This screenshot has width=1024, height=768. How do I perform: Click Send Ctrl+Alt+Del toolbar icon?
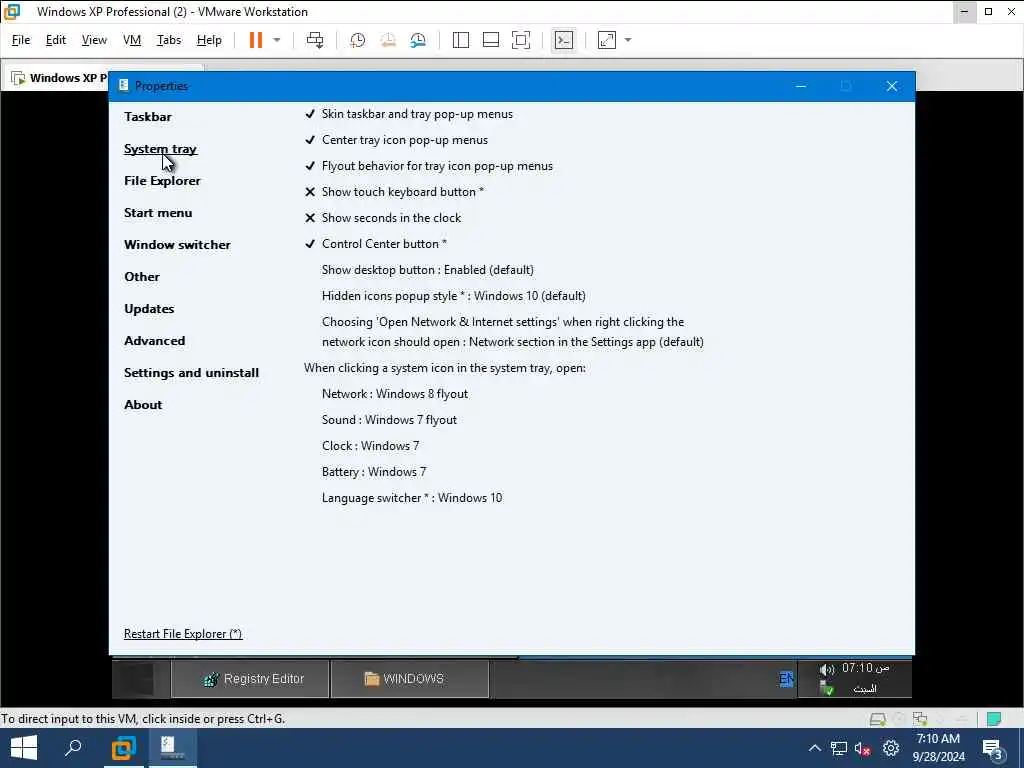(315, 40)
